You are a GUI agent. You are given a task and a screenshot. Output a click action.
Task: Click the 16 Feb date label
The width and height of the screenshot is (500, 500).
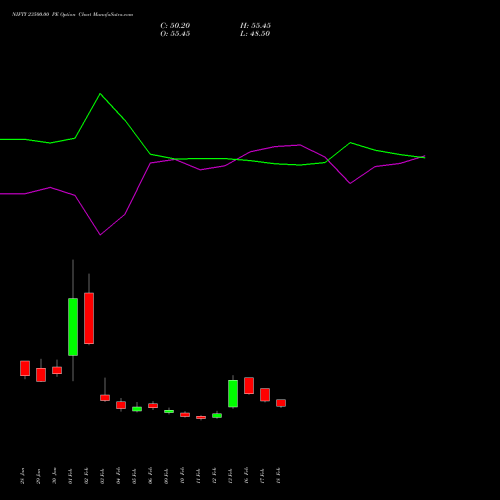tap(246, 476)
